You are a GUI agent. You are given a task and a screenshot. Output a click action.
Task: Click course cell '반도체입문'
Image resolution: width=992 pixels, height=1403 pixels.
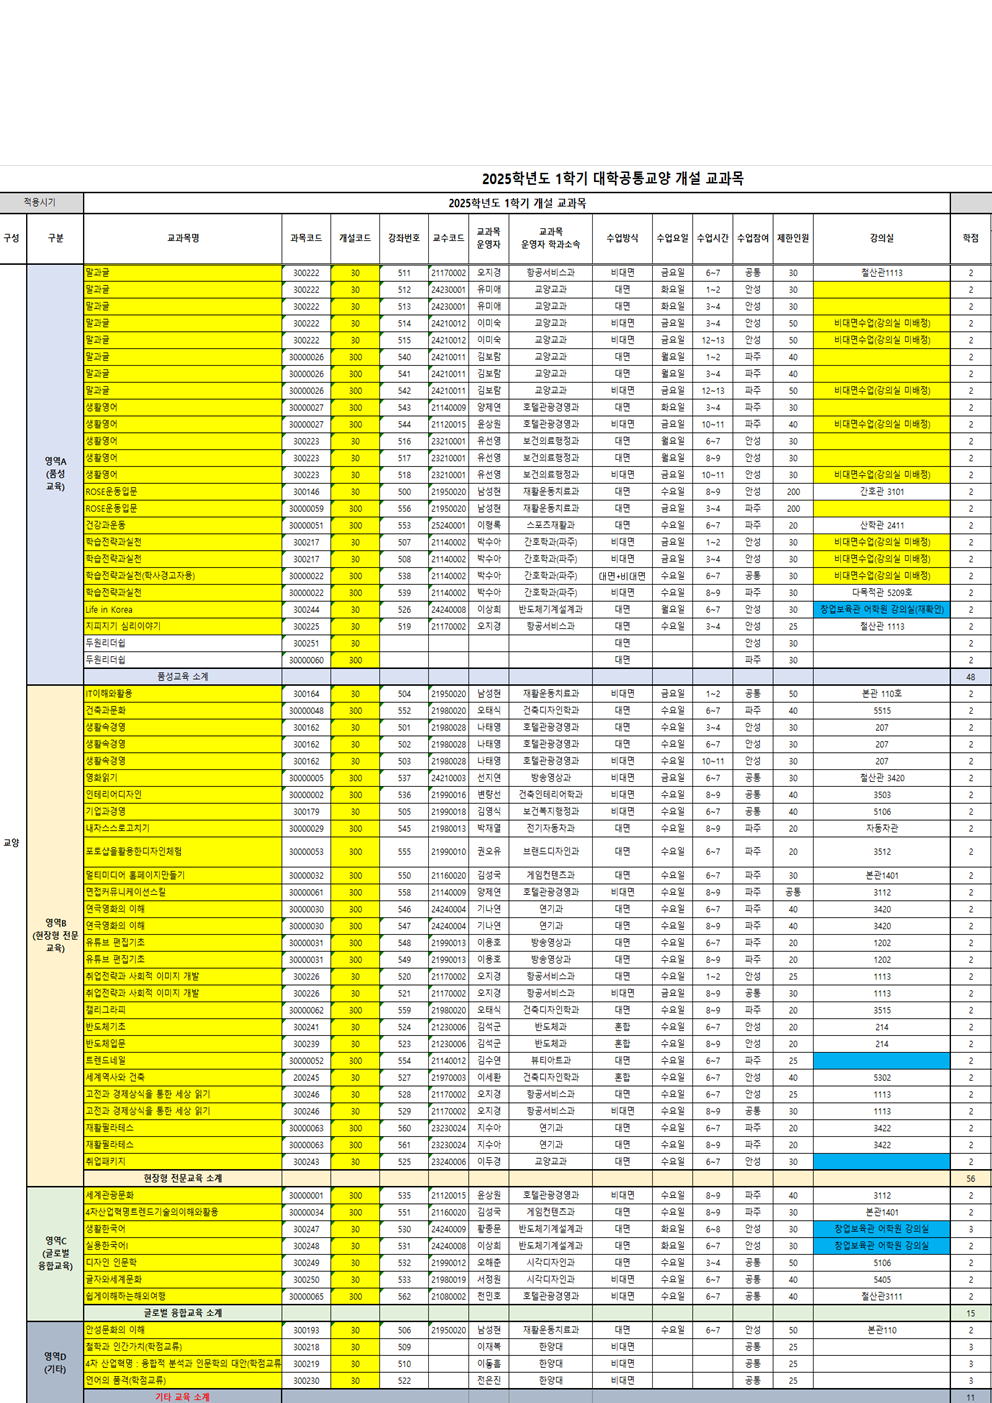point(183,1043)
